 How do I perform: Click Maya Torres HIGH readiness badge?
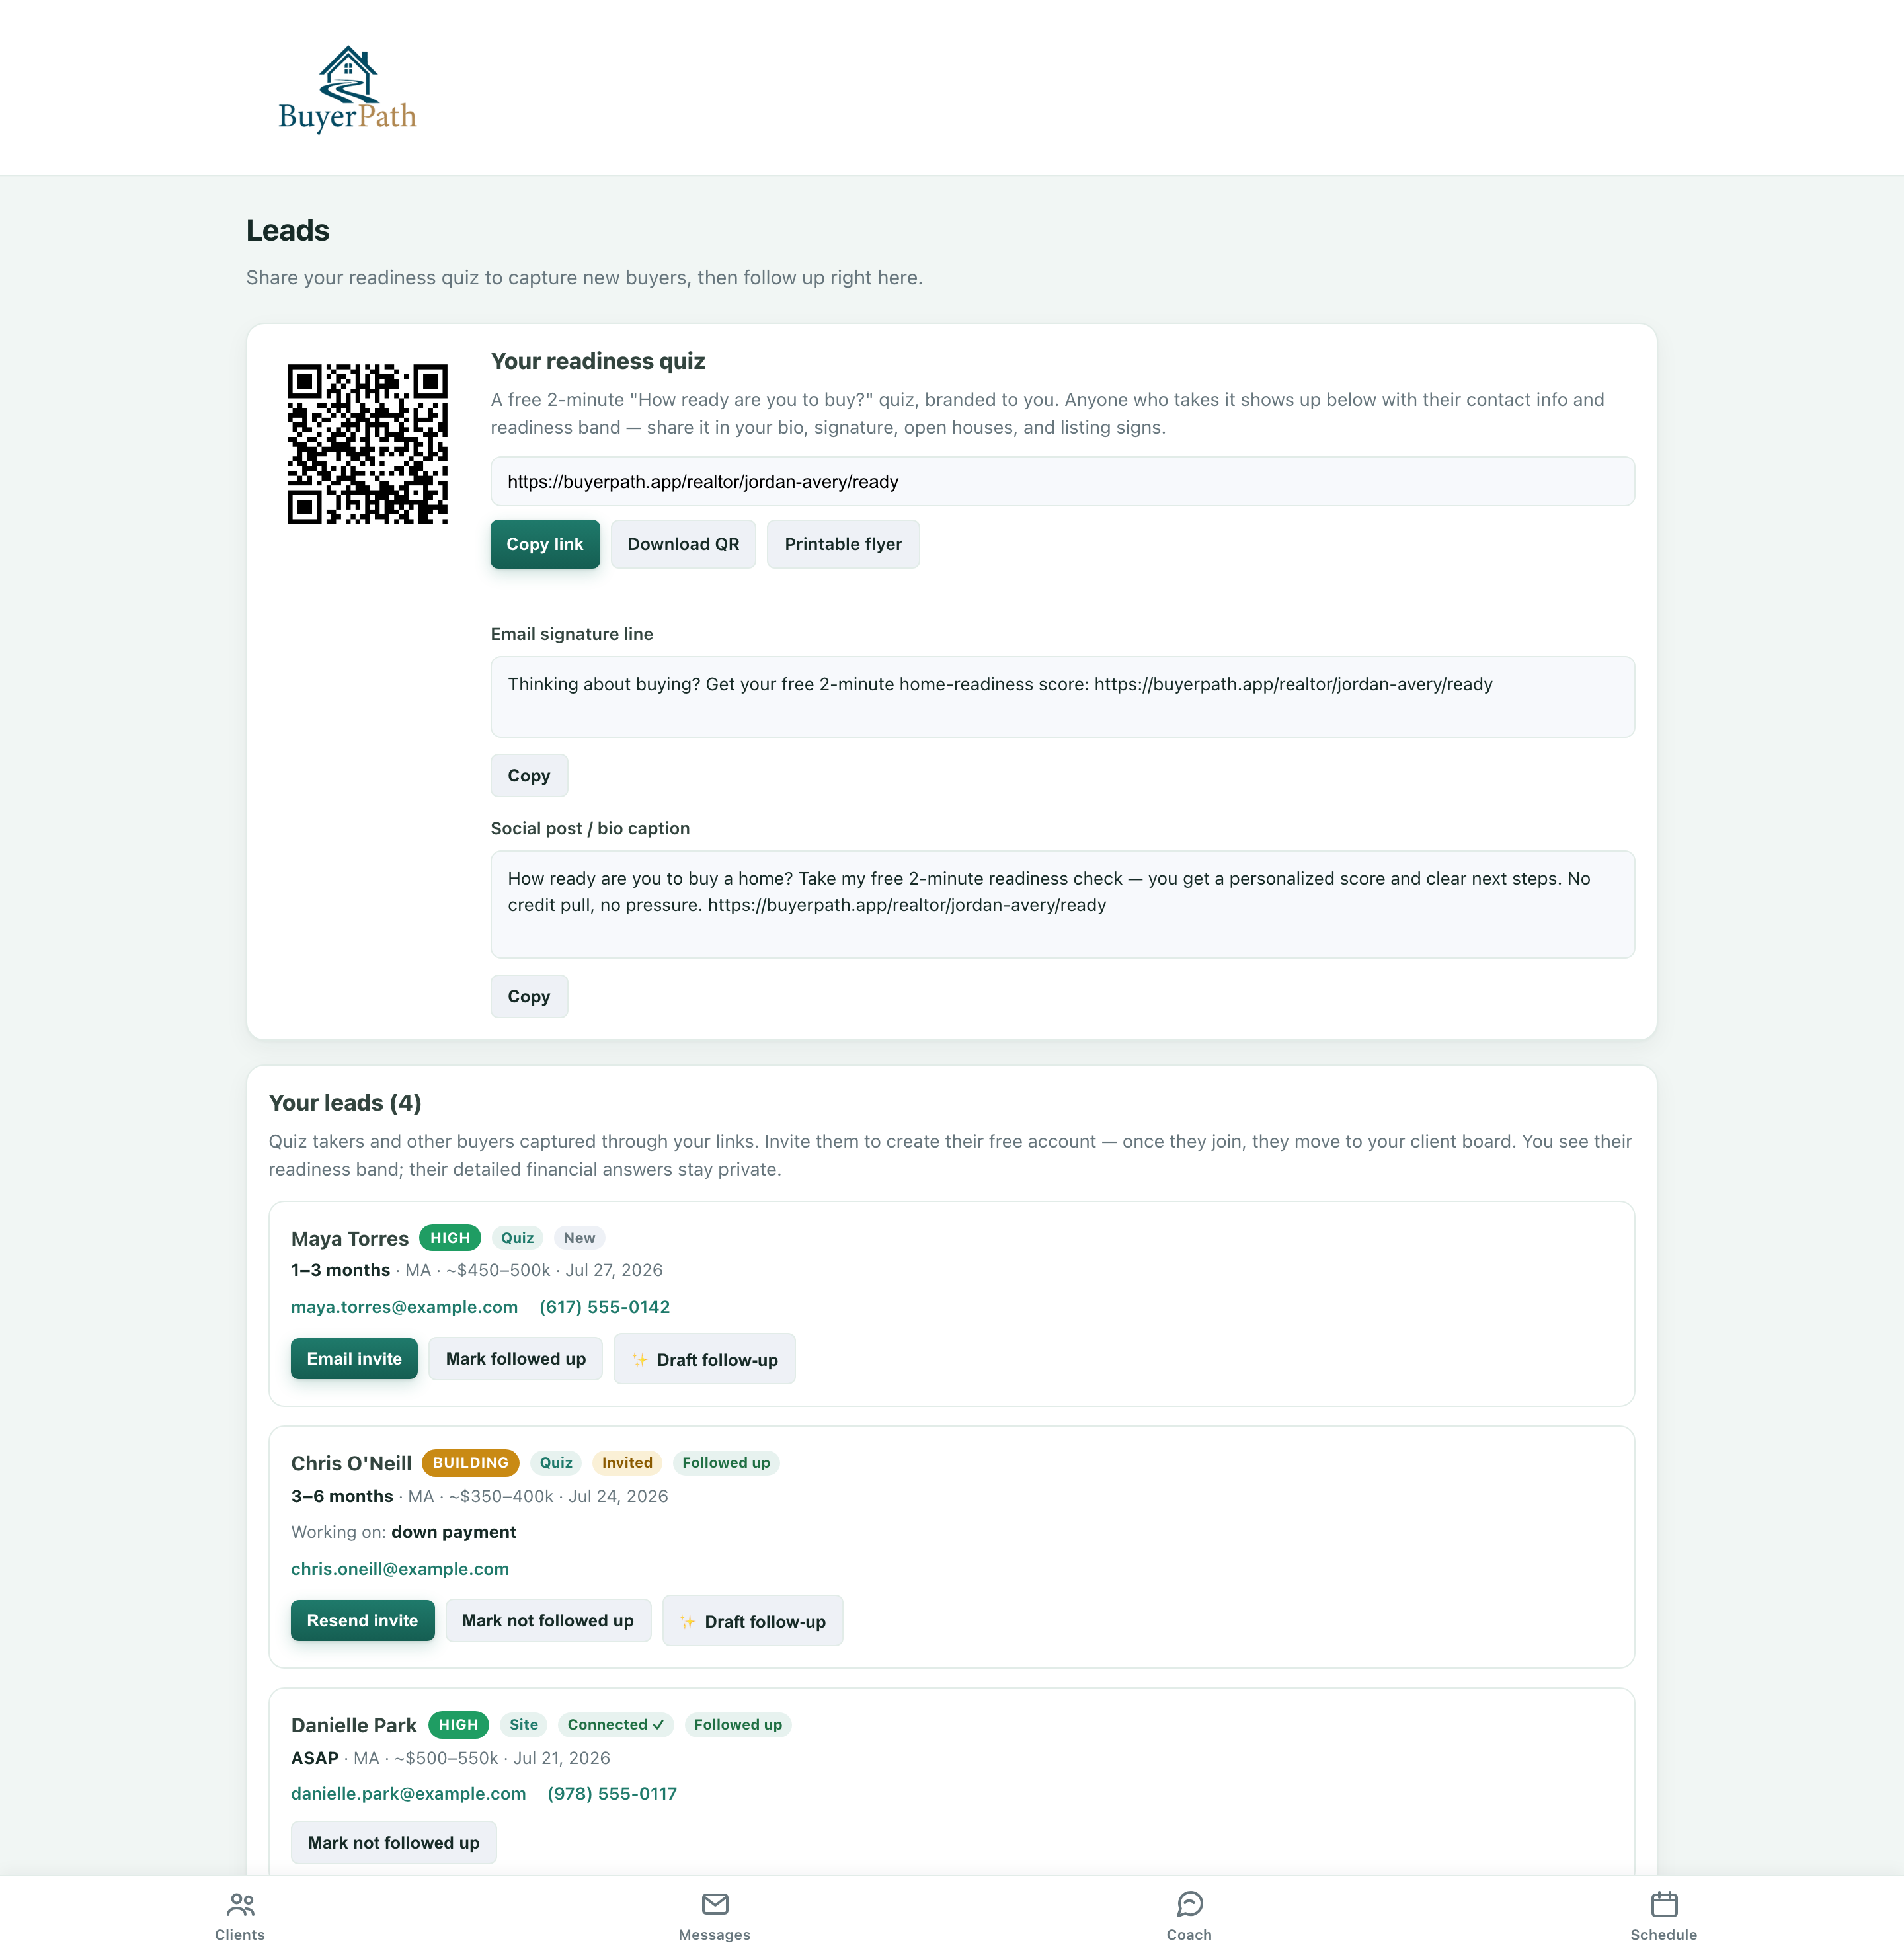450,1238
